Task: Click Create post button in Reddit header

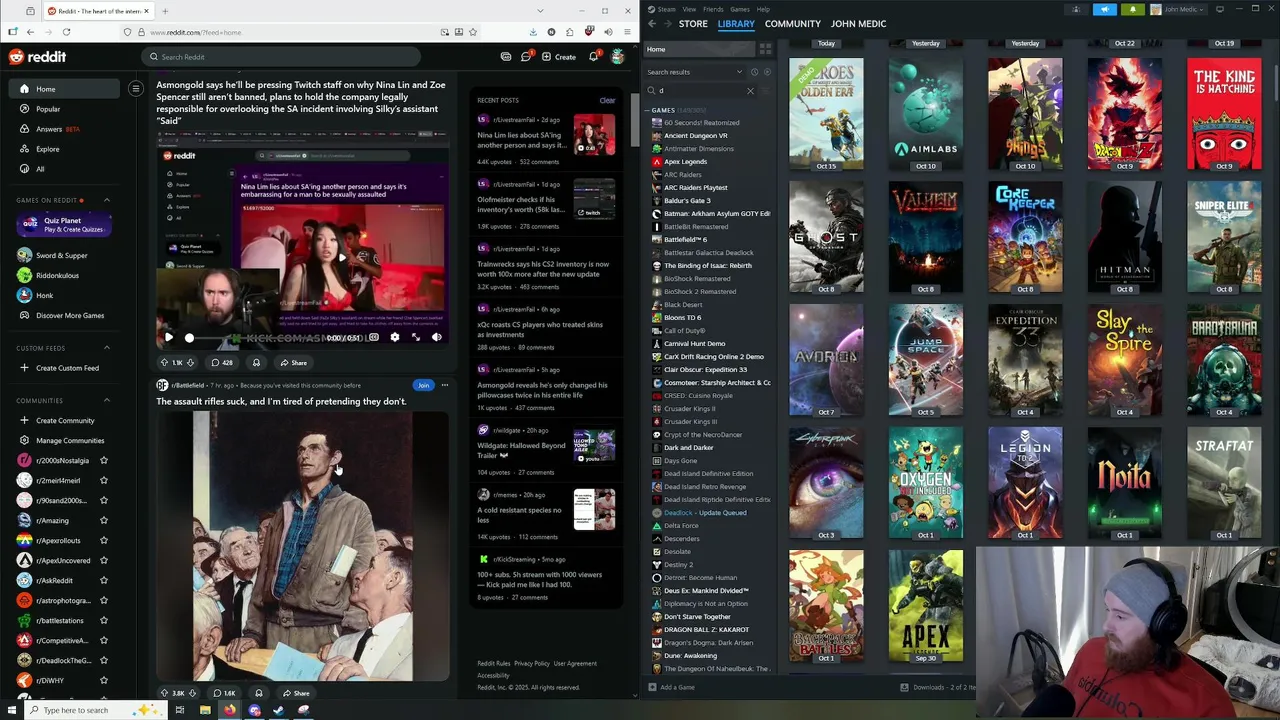Action: point(559,57)
